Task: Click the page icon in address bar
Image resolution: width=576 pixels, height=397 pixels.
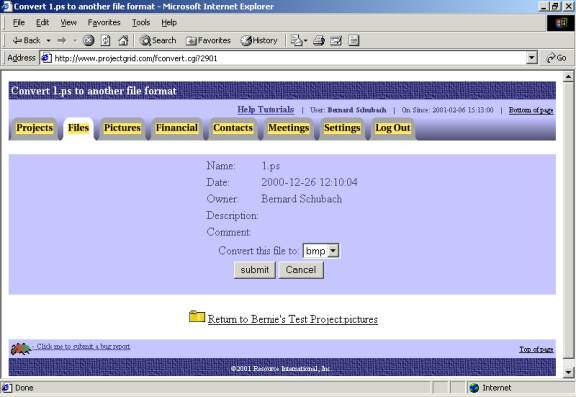Action: 46,58
